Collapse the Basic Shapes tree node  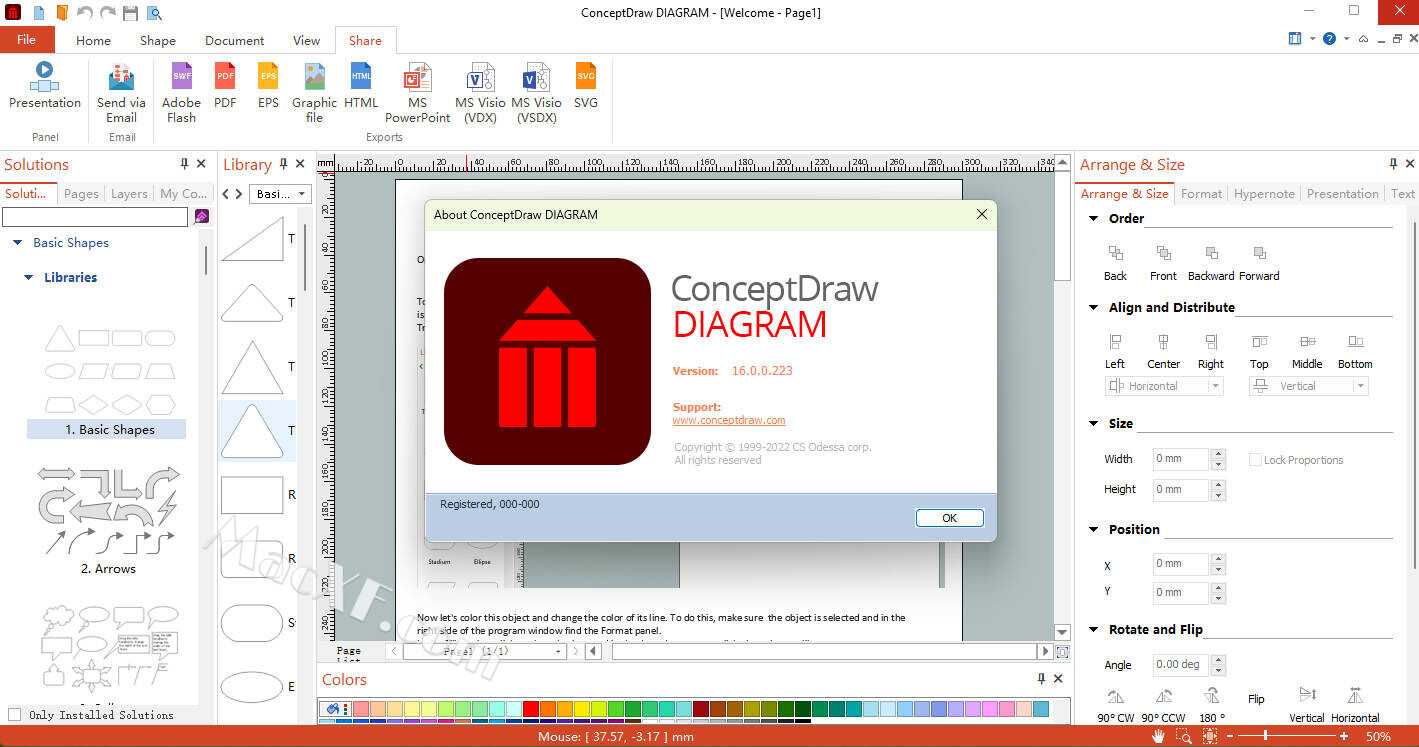17,243
